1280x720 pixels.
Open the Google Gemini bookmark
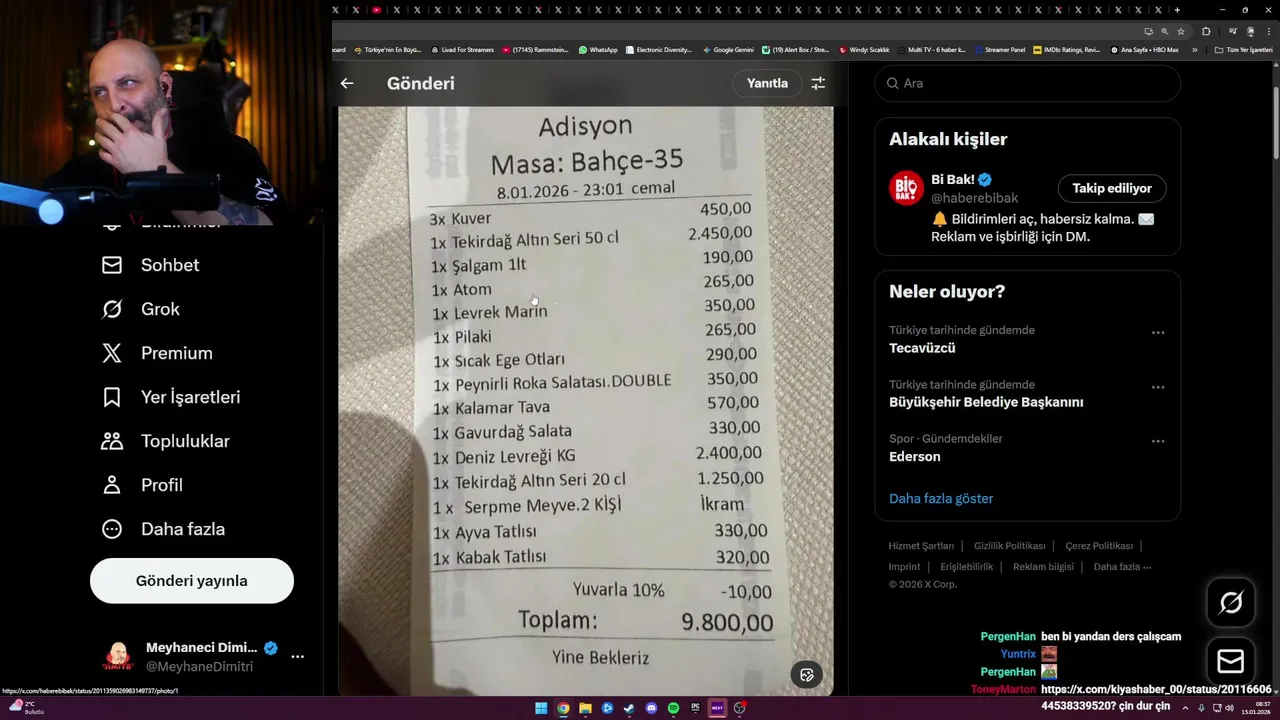728,49
